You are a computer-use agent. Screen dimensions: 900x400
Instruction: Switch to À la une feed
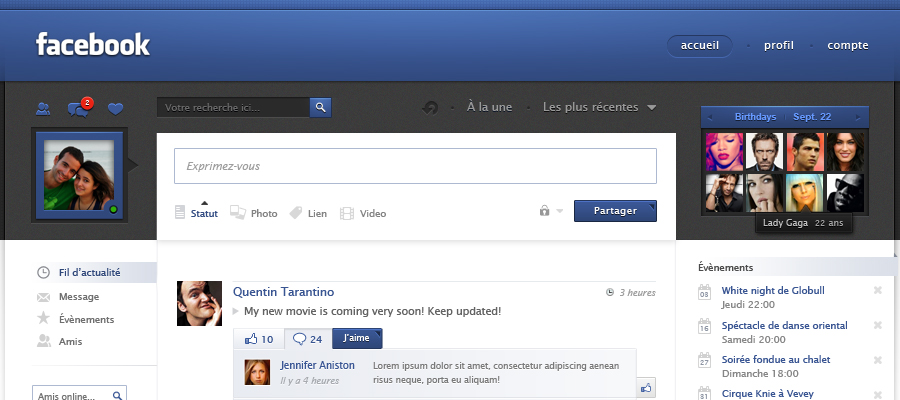point(489,107)
